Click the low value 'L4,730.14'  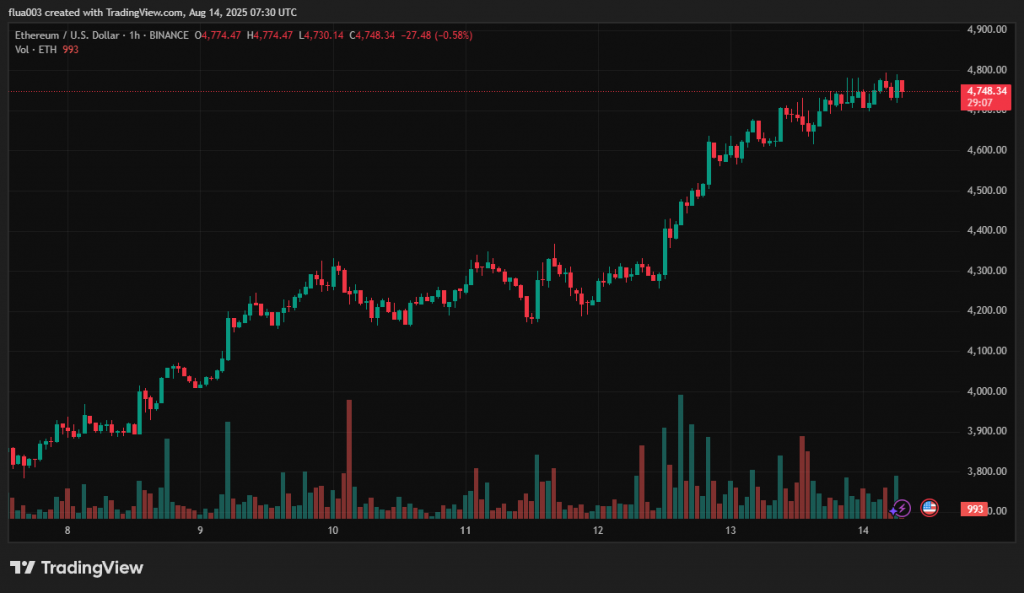(321, 35)
